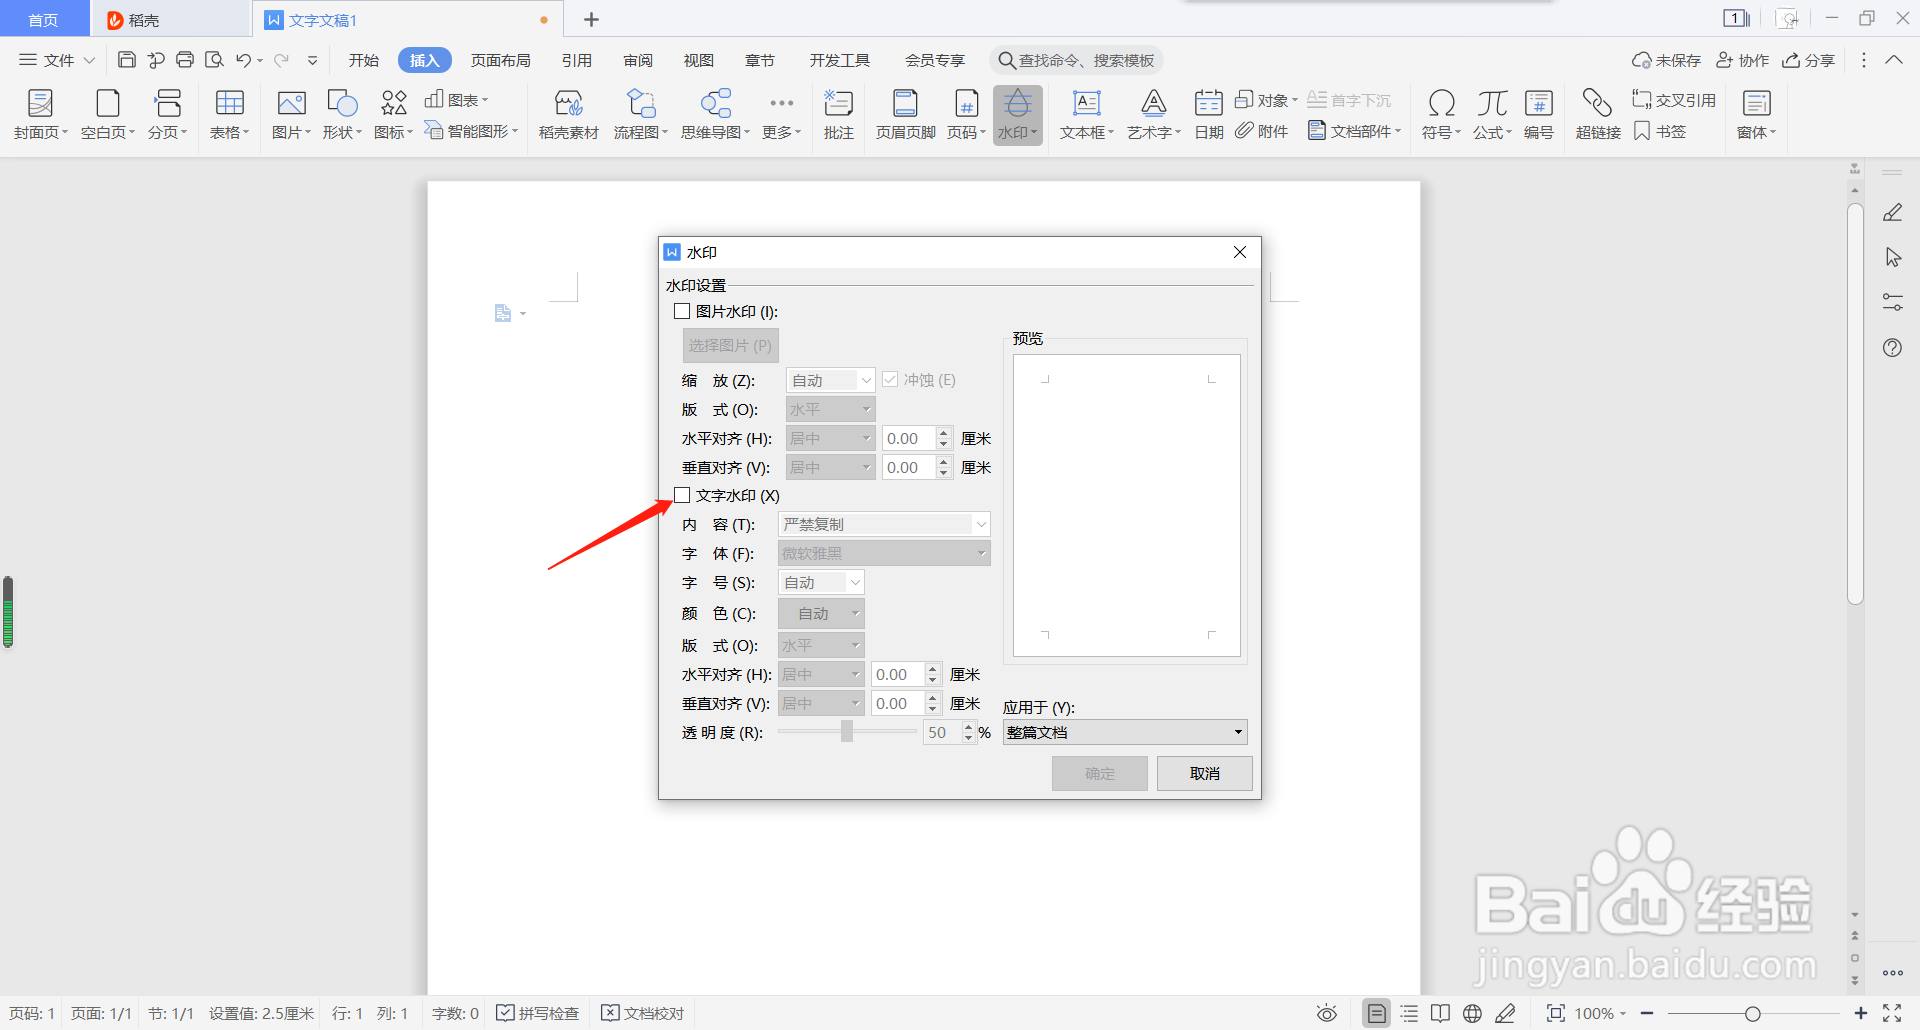Open the font (字体) dropdown
The width and height of the screenshot is (1920, 1030).
coord(885,553)
